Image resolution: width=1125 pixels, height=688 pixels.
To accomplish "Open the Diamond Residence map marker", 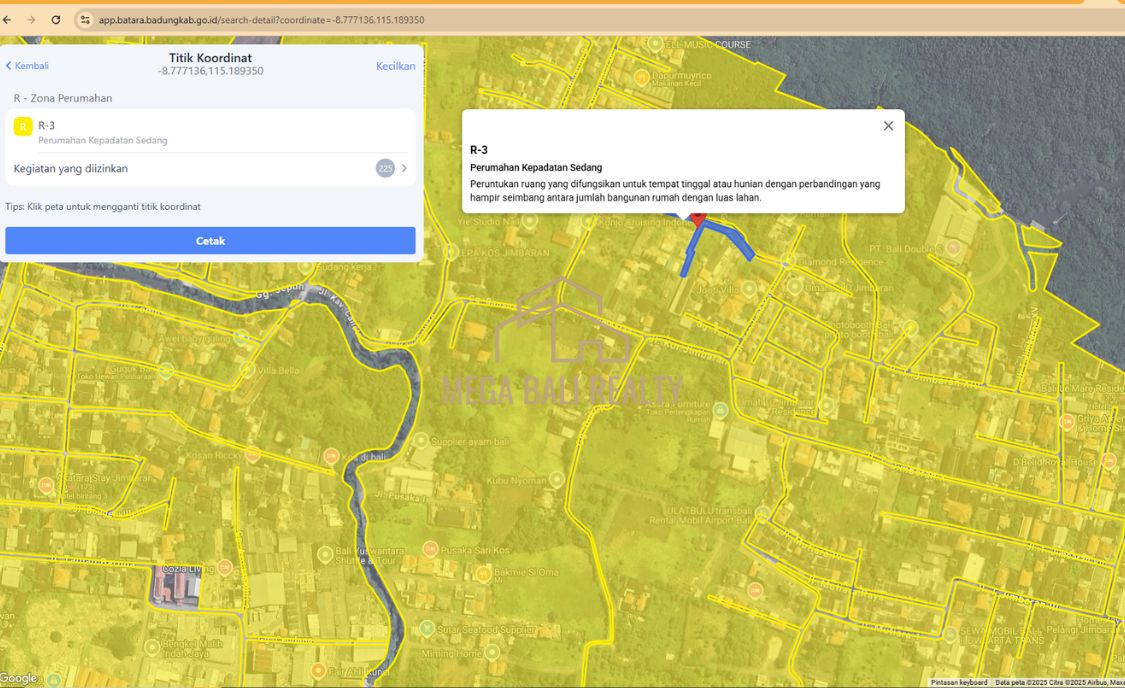I will [x=787, y=262].
